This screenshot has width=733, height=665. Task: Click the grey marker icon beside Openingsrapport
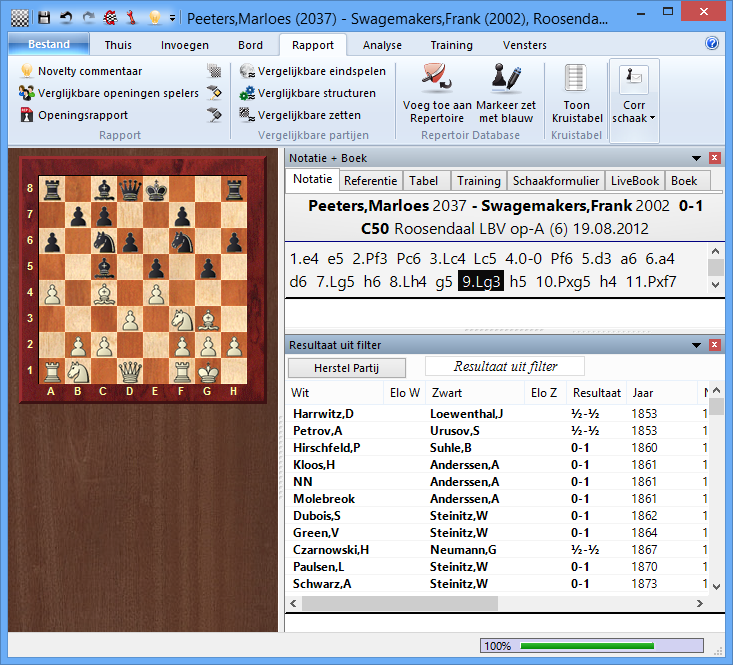[x=214, y=115]
